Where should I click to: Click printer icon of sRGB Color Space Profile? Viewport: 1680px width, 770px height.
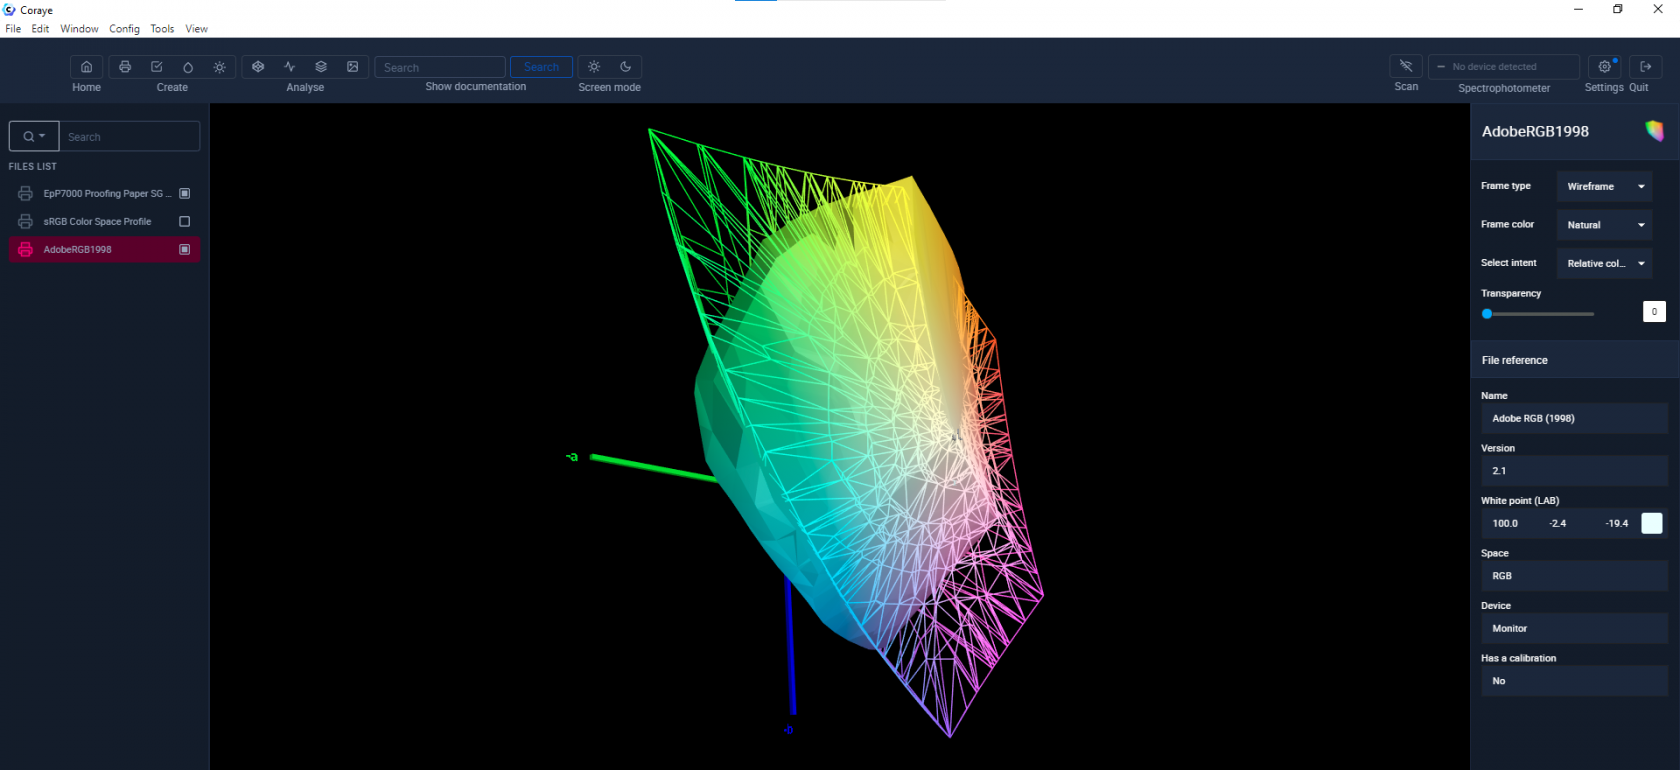[26, 221]
